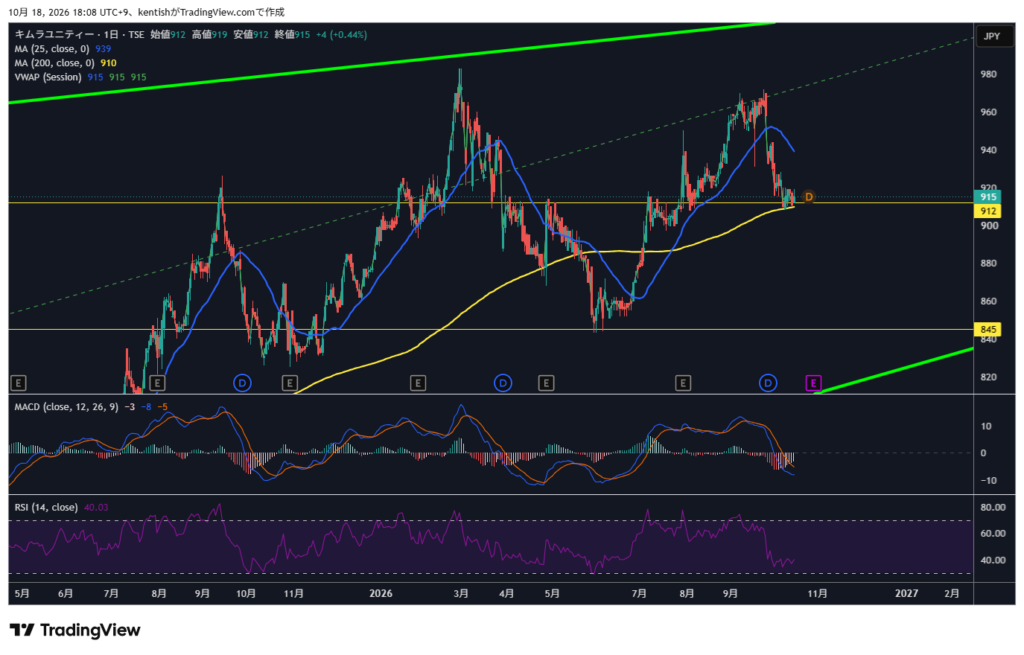This screenshot has width=1024, height=655.
Task: Select the thick green upper channel trend line
Action: tap(392, 63)
